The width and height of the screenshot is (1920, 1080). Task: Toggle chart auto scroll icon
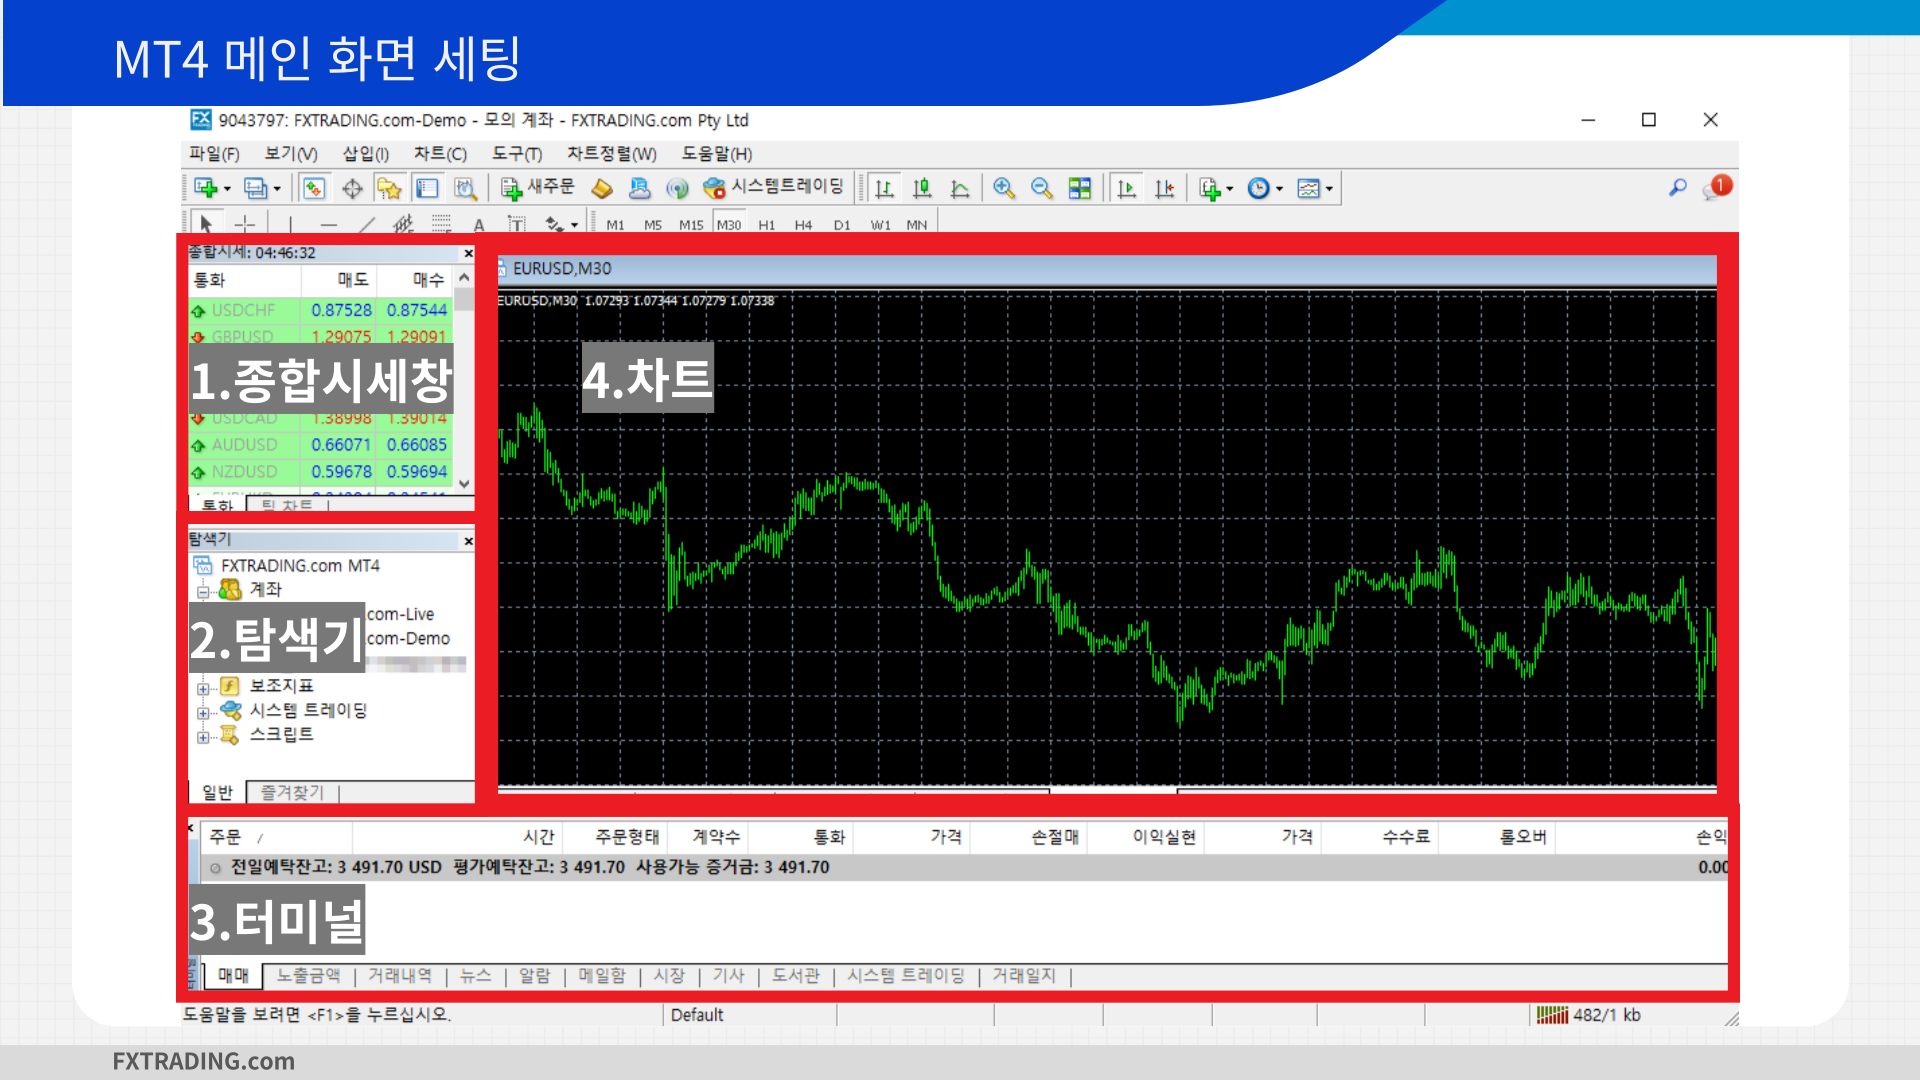(x=1127, y=188)
